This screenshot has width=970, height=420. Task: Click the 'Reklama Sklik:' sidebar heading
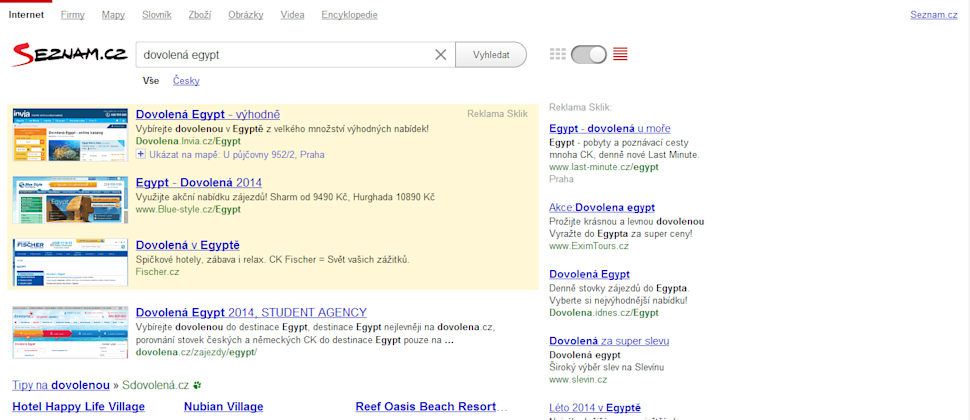click(x=580, y=108)
